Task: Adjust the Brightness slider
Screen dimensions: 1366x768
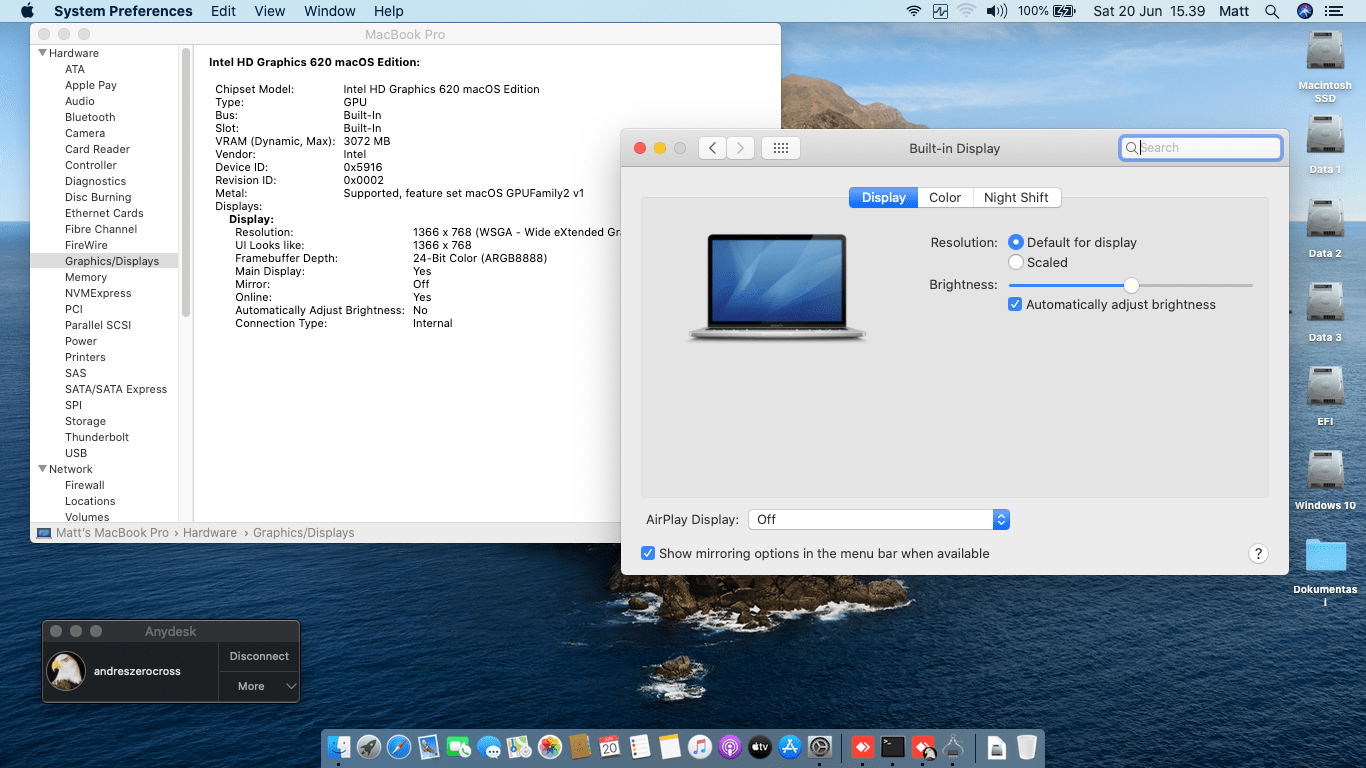Action: click(x=1130, y=285)
